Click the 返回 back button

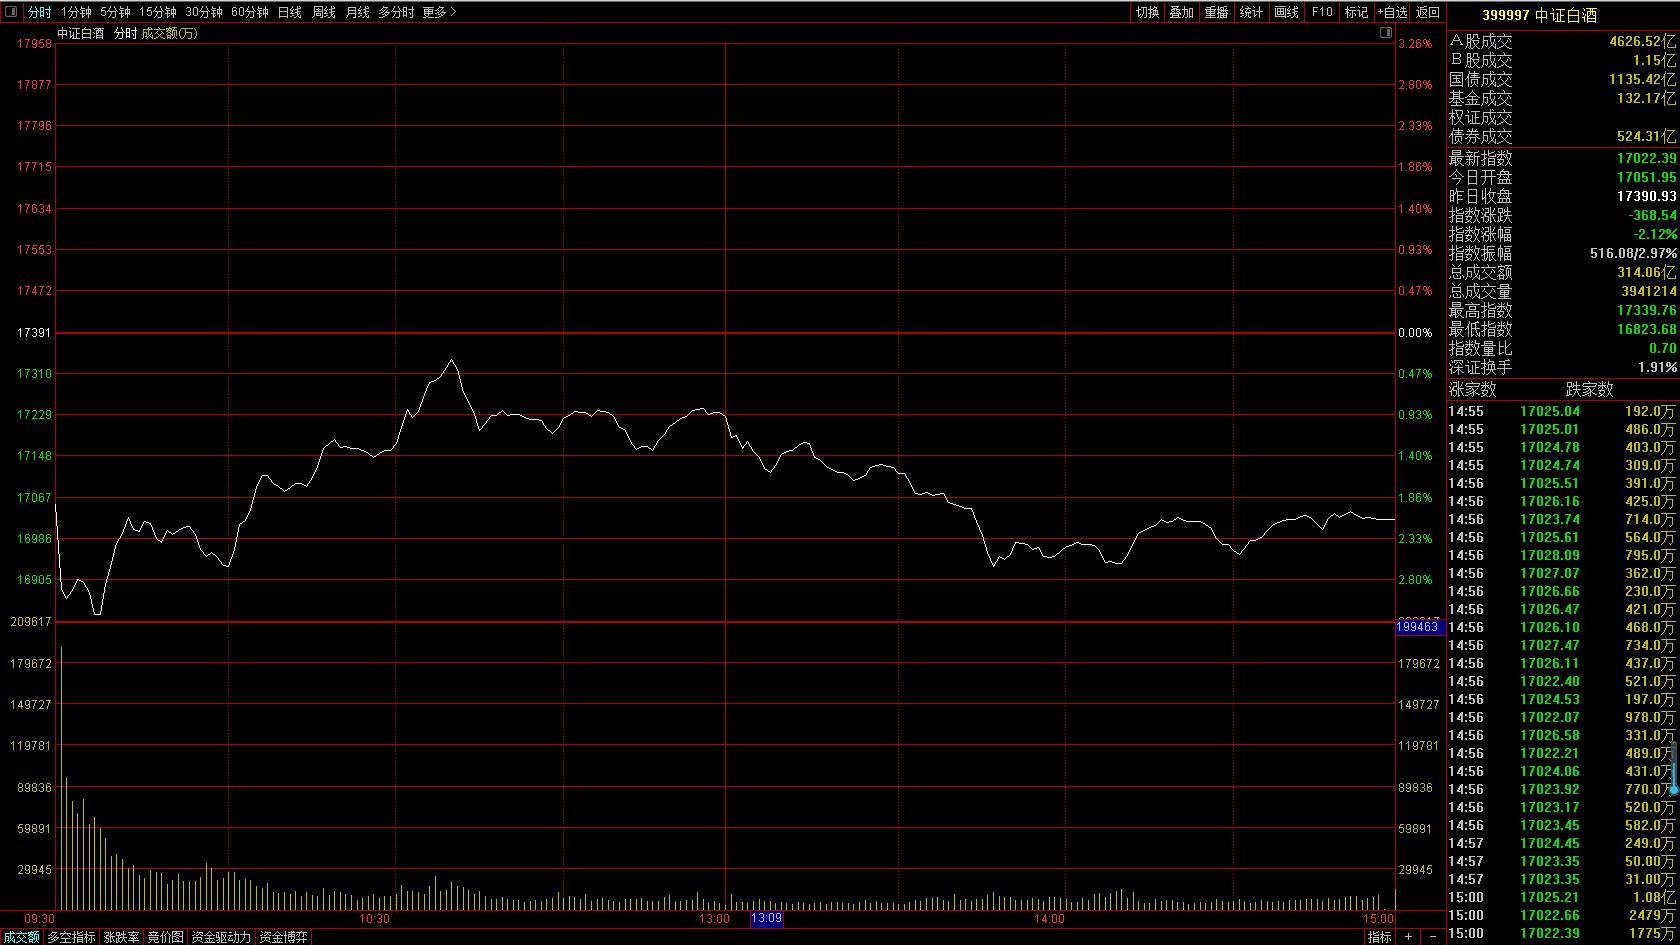1428,12
